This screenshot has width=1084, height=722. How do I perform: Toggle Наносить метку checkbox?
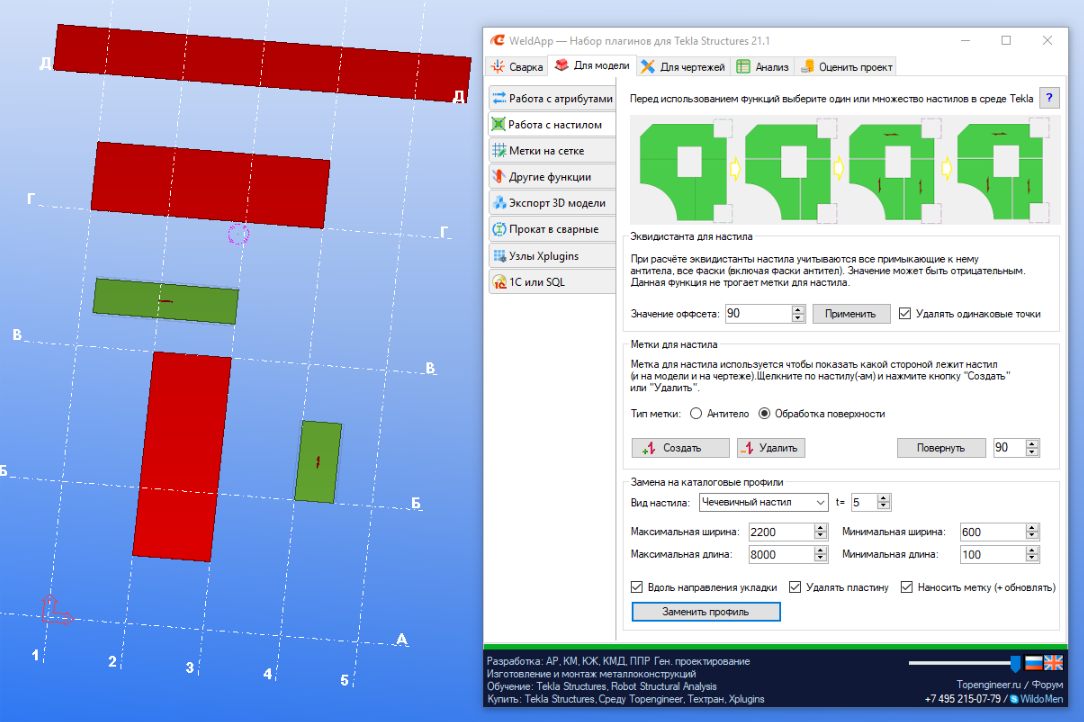point(906,587)
